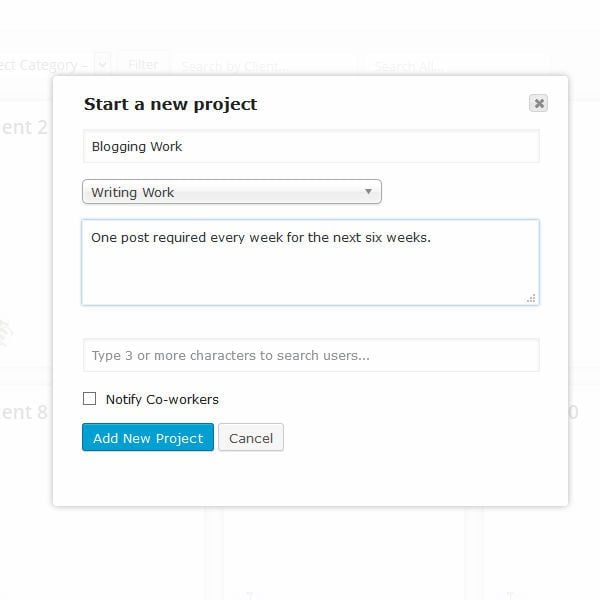Click the Blogging Work project name field
The image size is (600, 600).
click(x=311, y=146)
